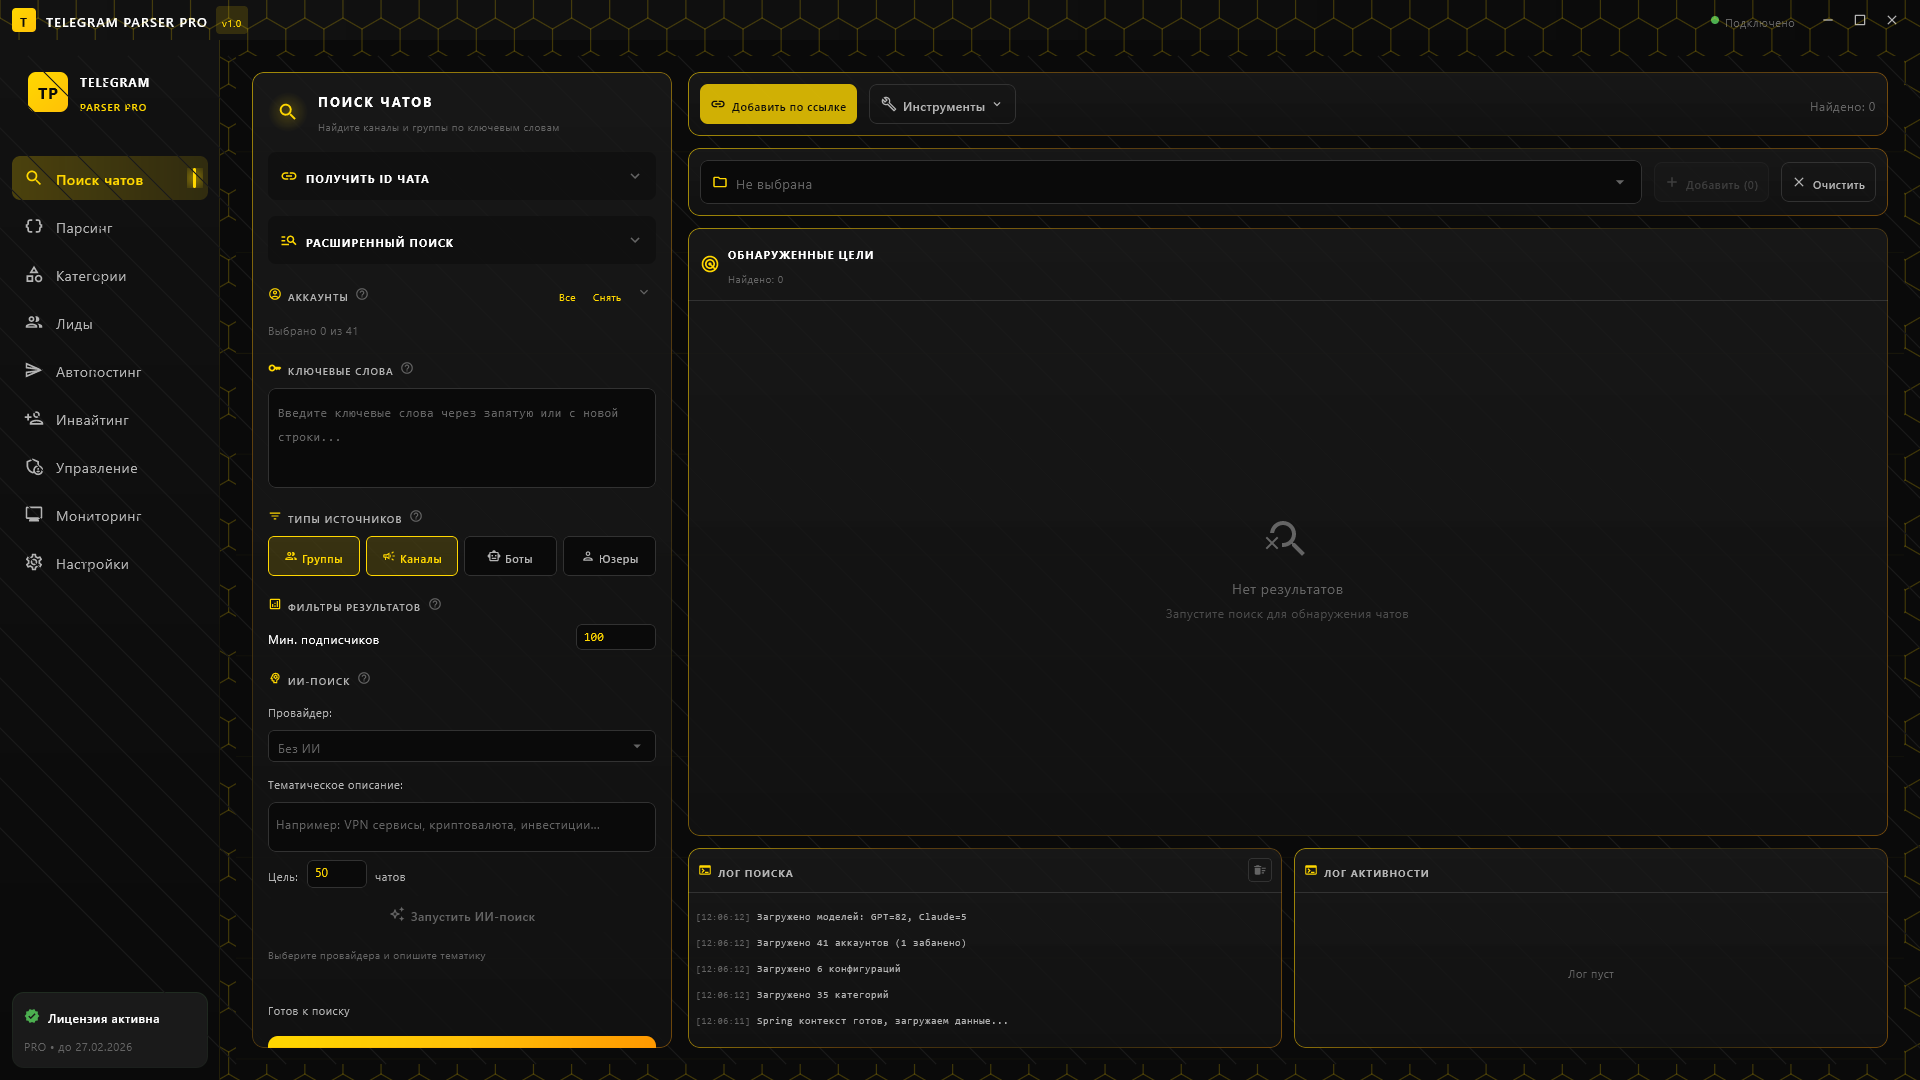This screenshot has height=1080, width=1920.
Task: Enable the Боты source type
Action: click(509, 557)
